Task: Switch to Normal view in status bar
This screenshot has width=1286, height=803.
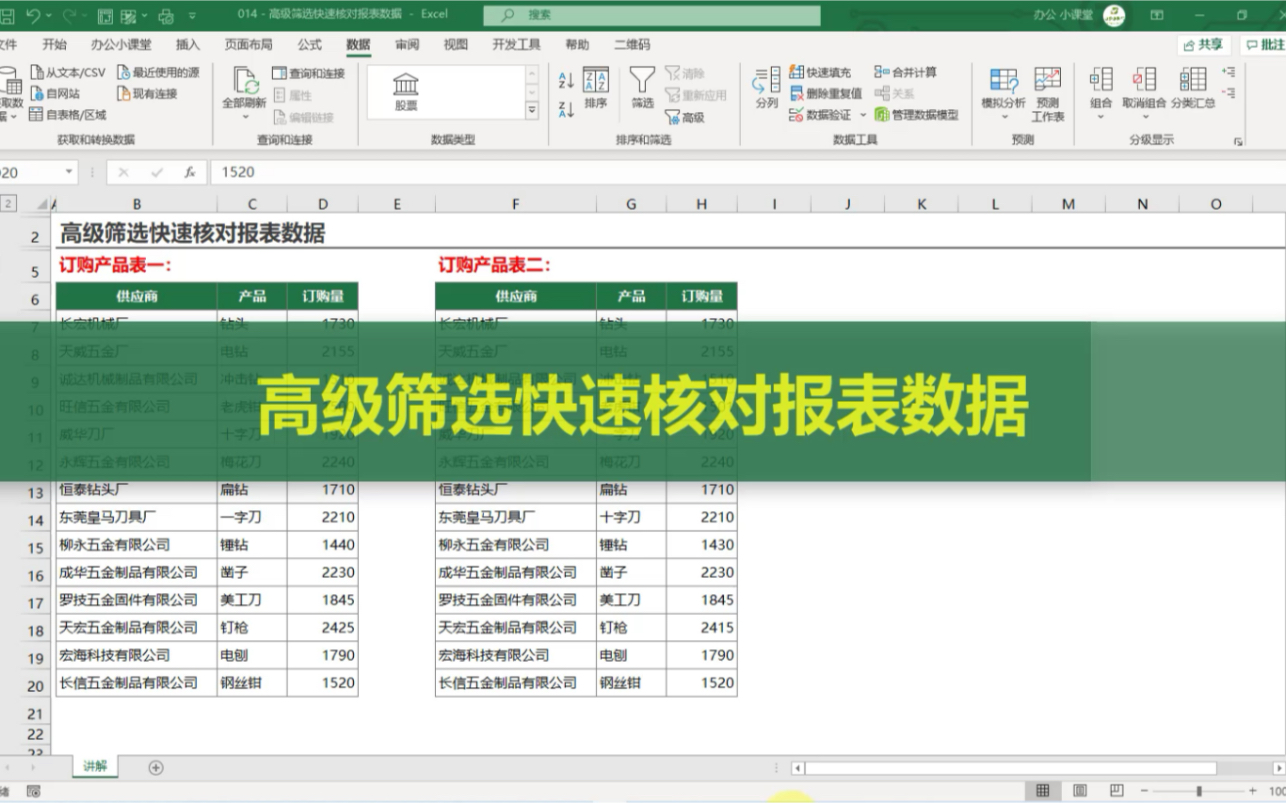Action: pos(1043,791)
